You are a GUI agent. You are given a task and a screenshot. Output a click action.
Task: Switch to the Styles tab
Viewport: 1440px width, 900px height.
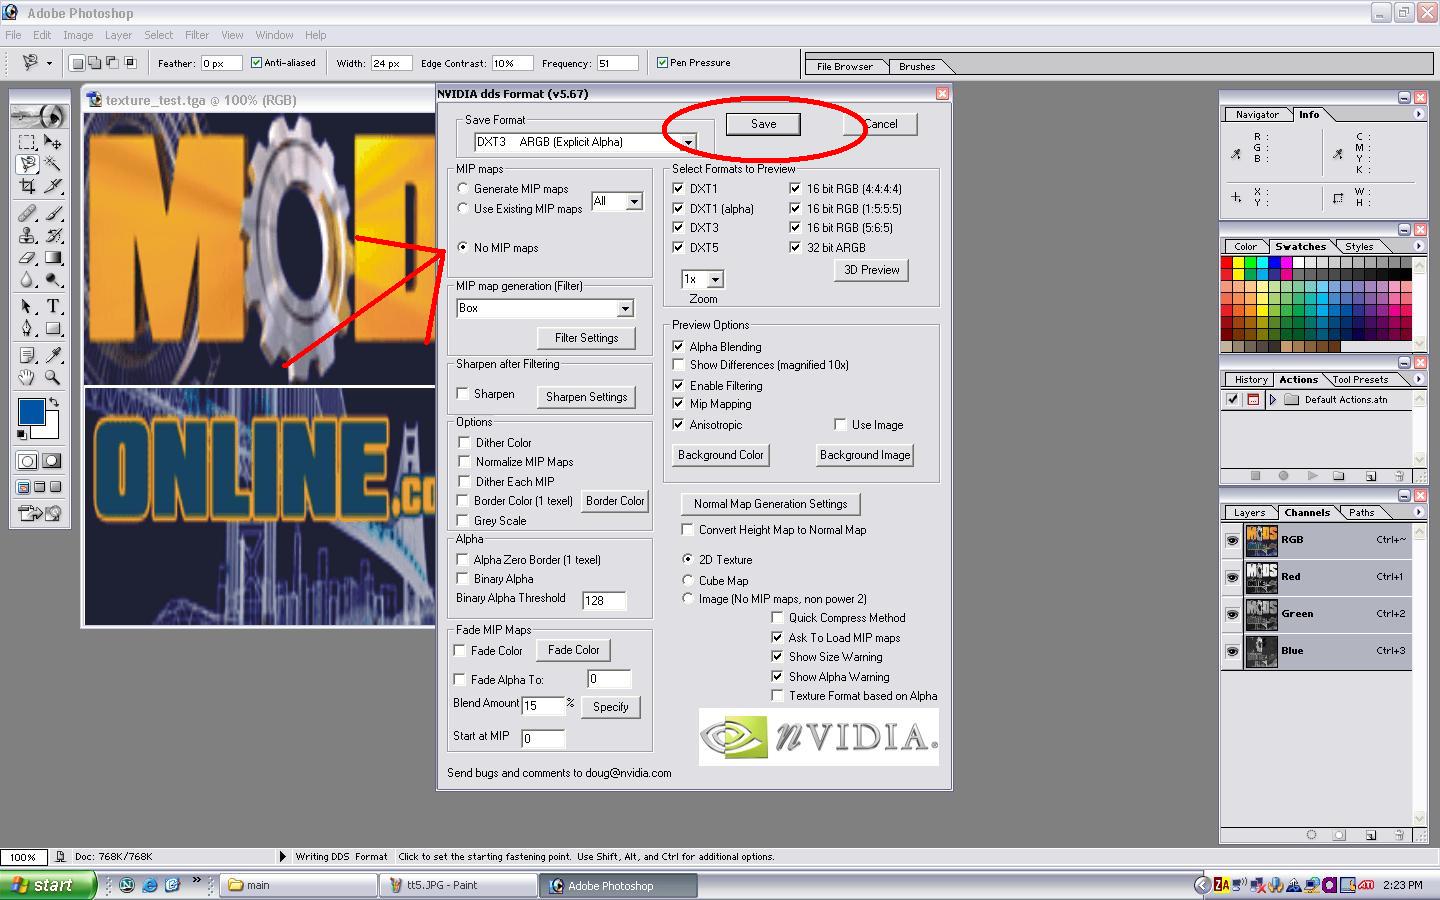(x=1358, y=246)
